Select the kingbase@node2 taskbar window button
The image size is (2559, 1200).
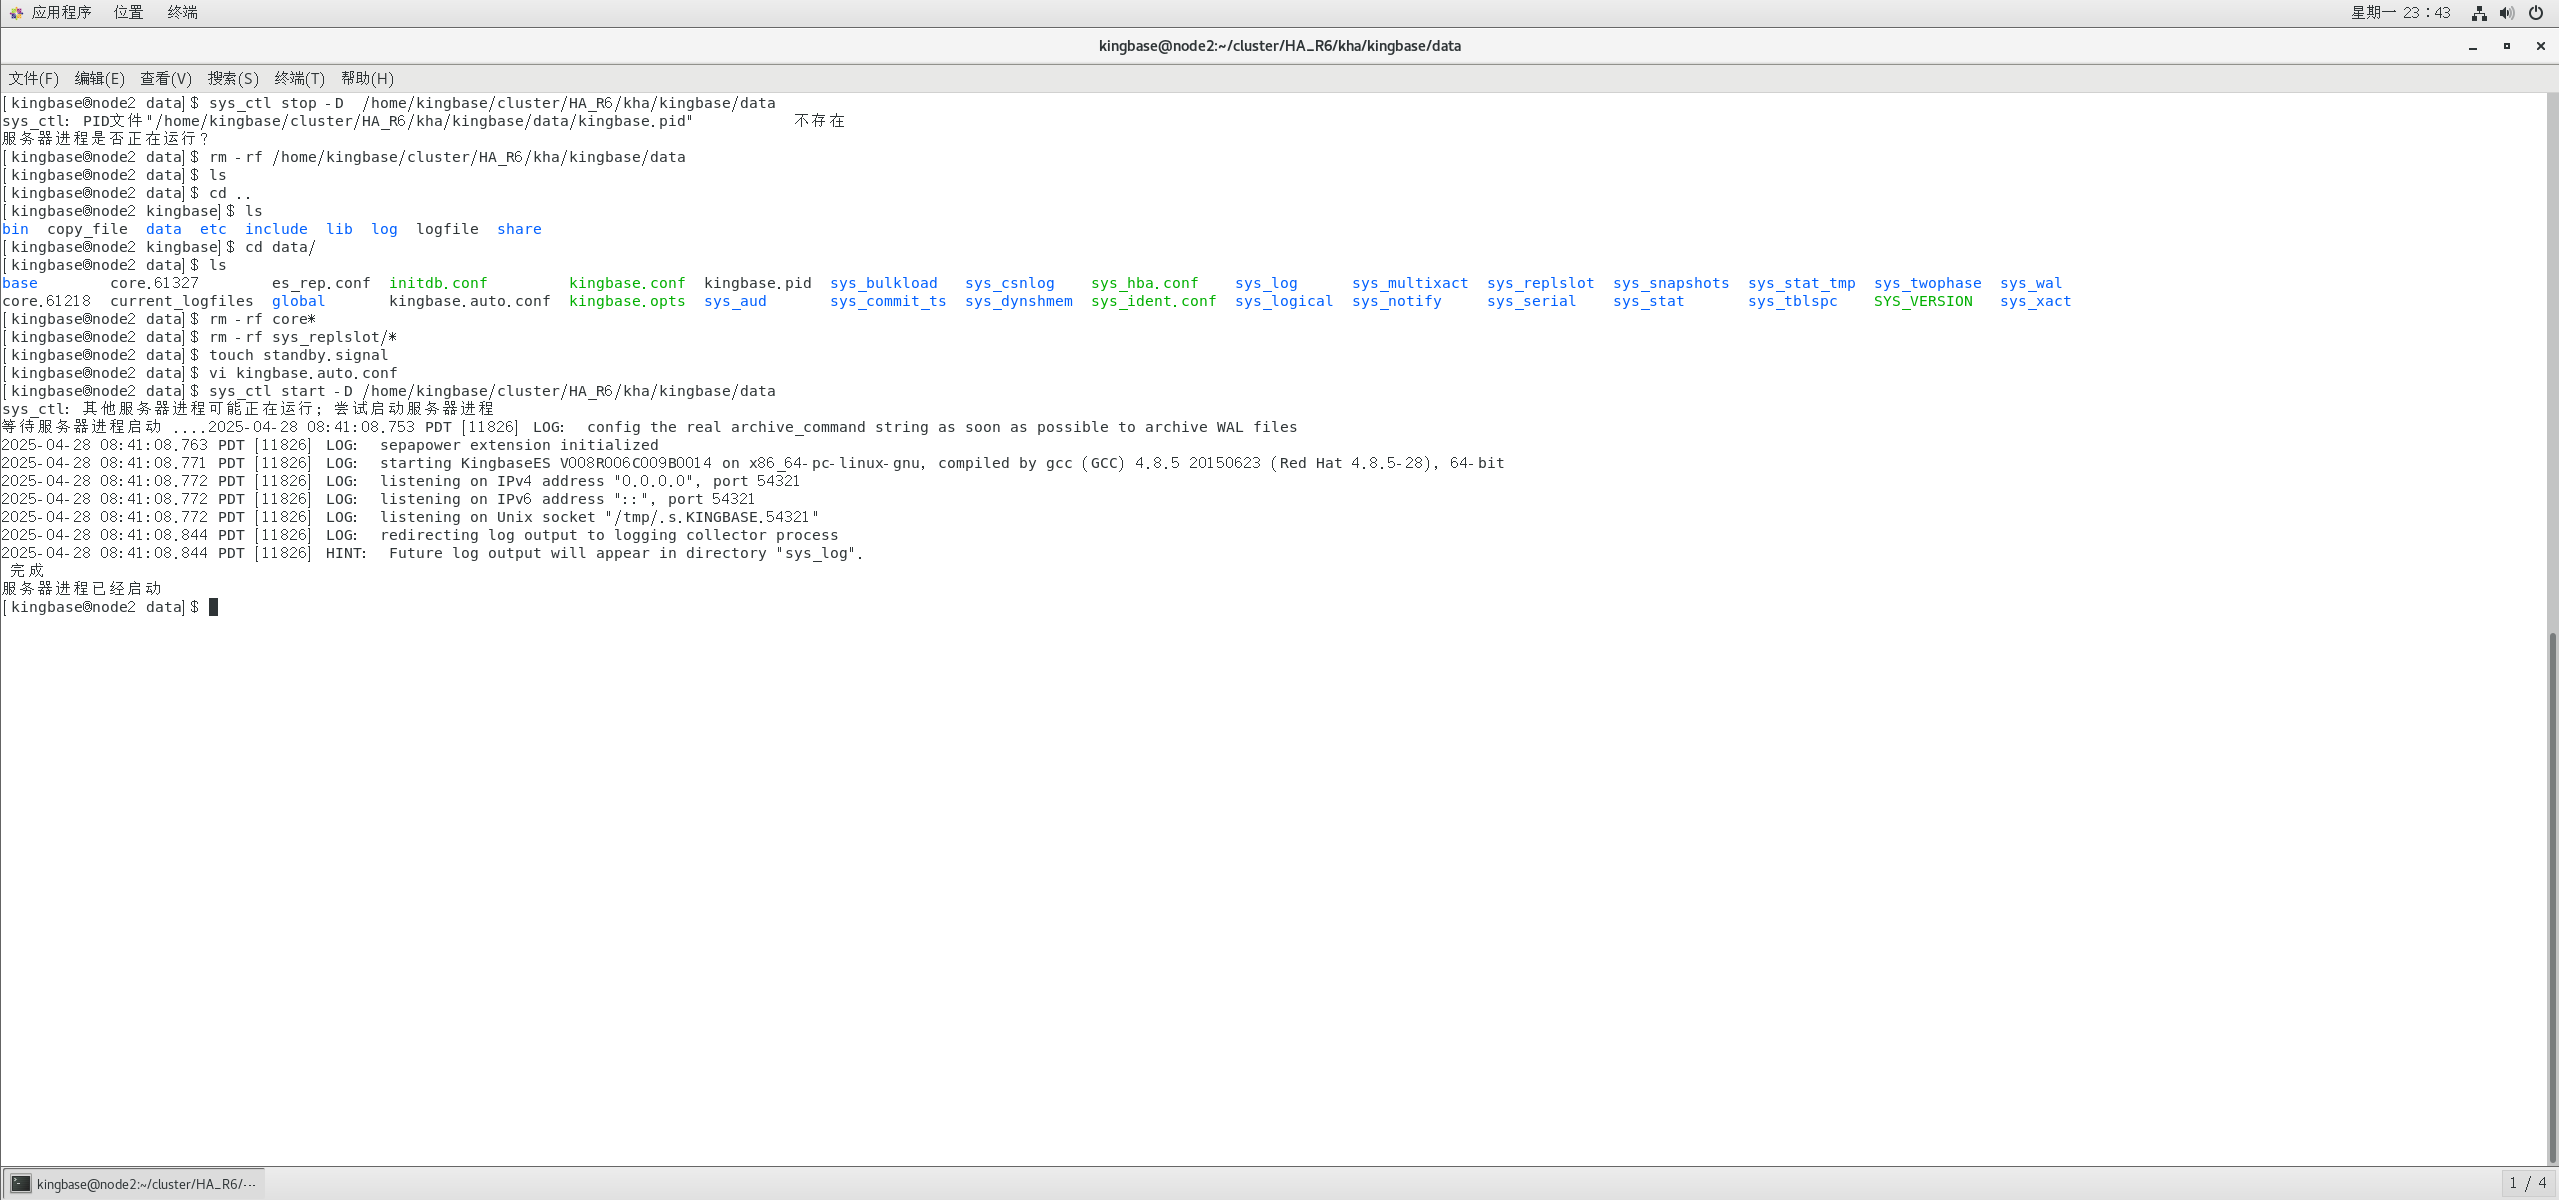145,1183
